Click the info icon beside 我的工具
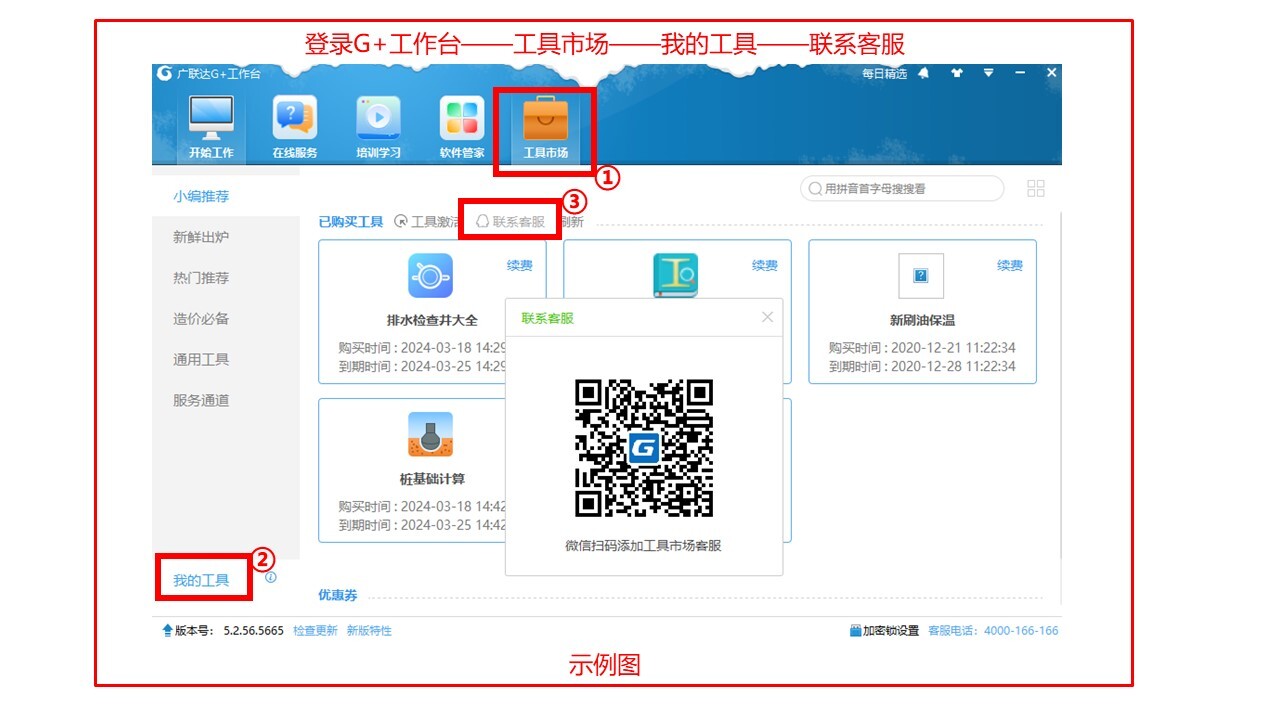Image resolution: width=1280 pixels, height=720 pixels. [x=271, y=577]
